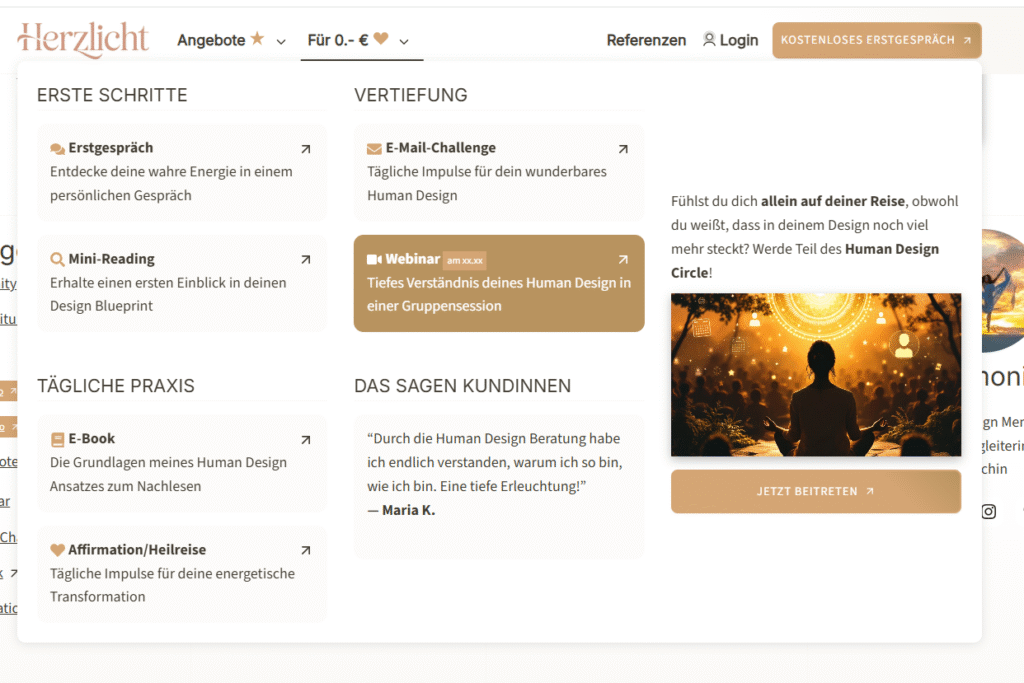Click the arrow icon on E-Book card
The height and width of the screenshot is (683, 1024).
coord(306,439)
